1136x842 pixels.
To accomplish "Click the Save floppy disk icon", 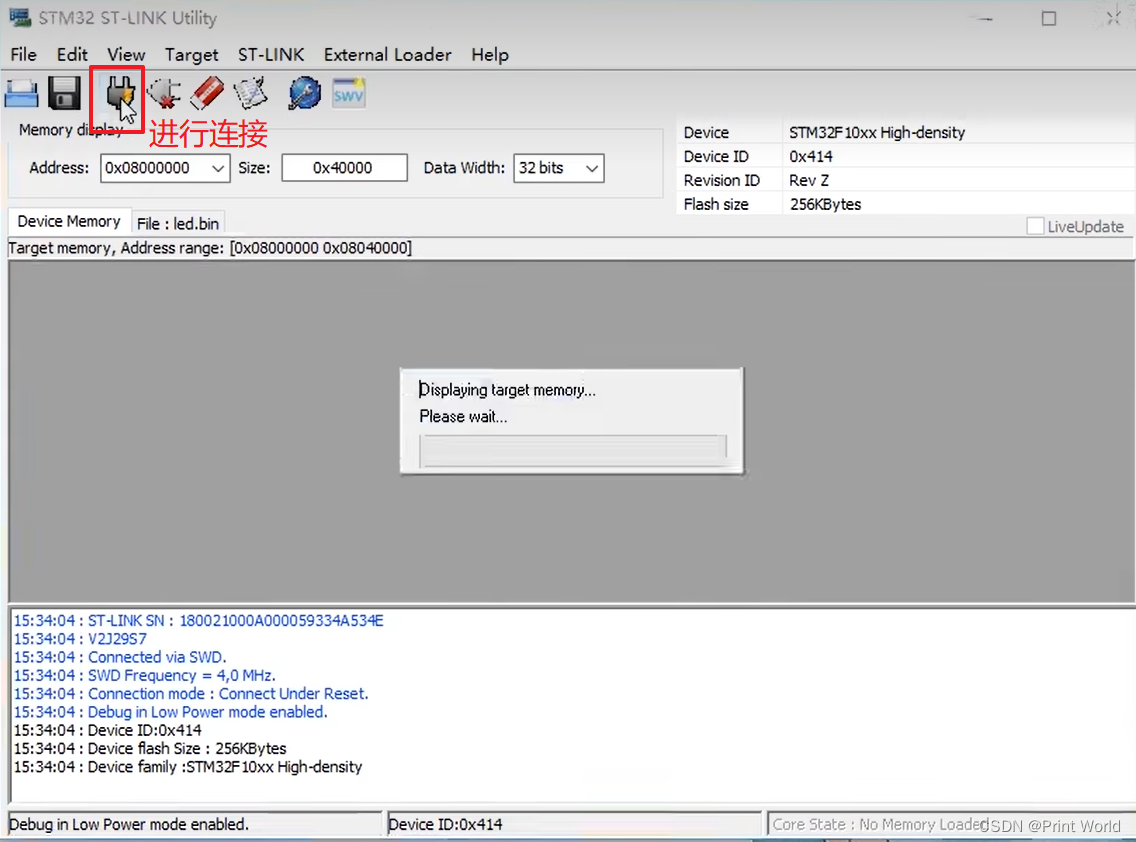I will [x=64, y=93].
